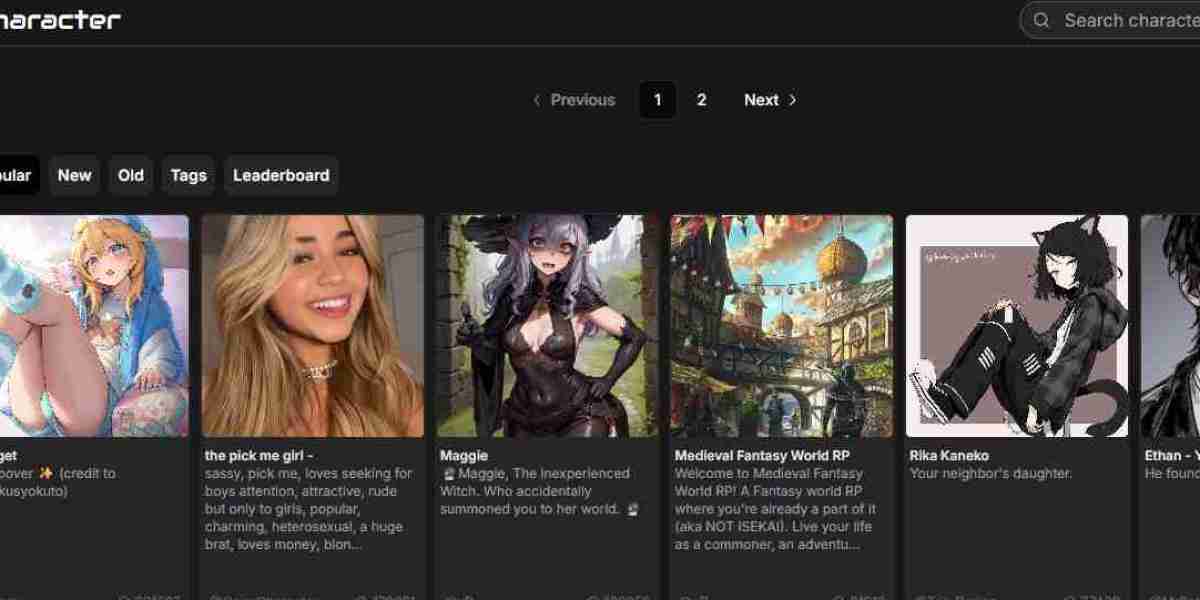
Task: Go to the Next page
Action: [770, 100]
